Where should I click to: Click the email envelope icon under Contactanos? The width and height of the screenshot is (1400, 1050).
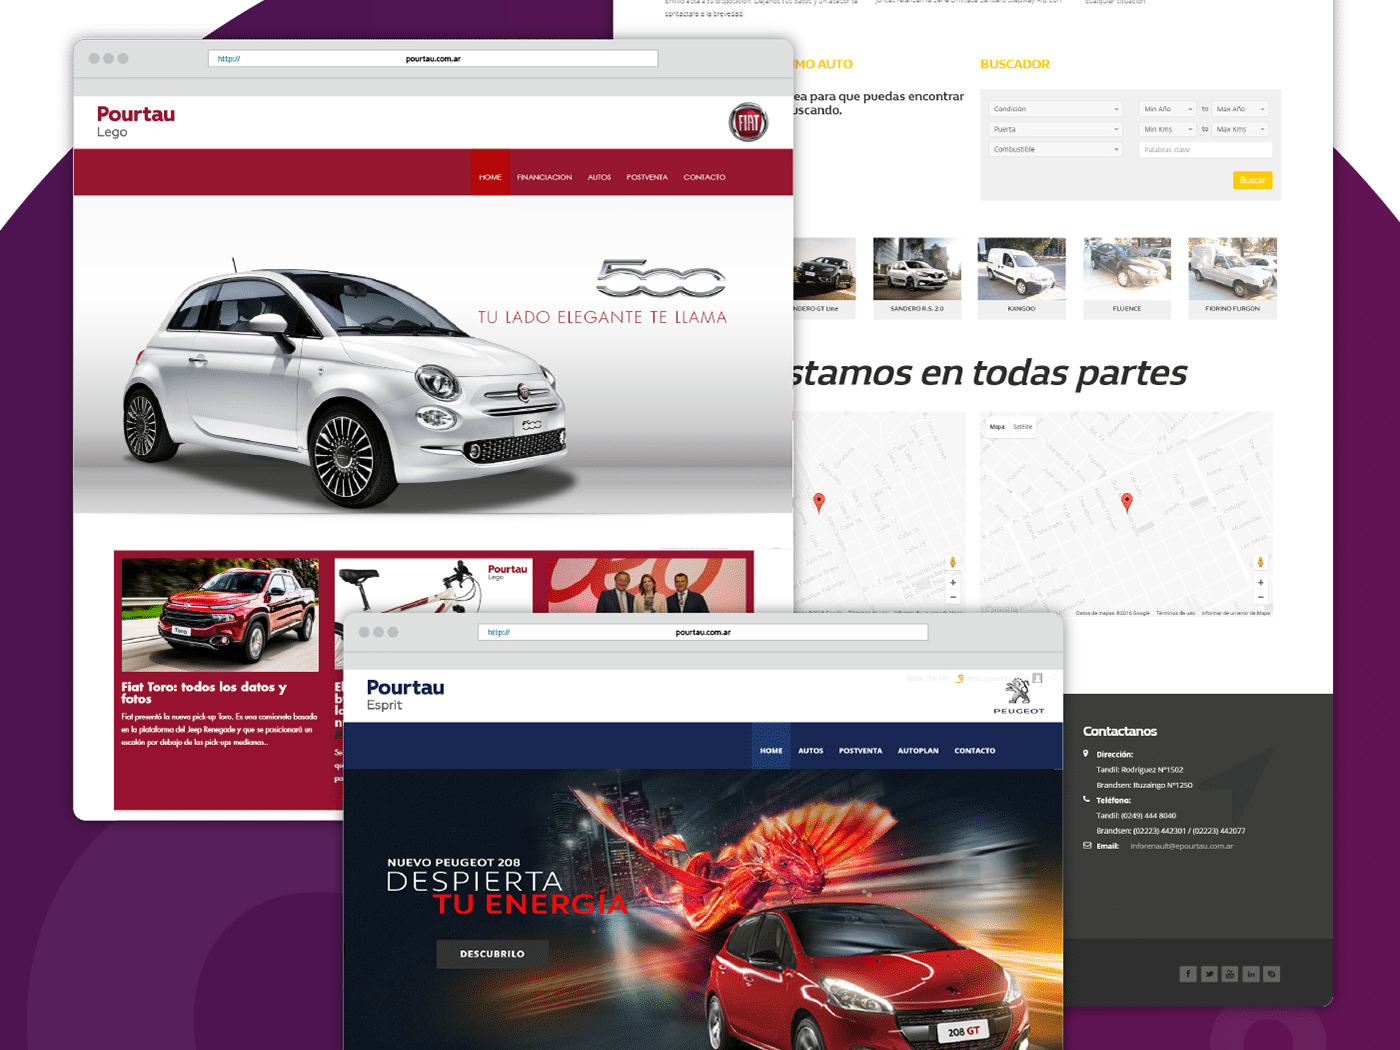[x=1087, y=846]
